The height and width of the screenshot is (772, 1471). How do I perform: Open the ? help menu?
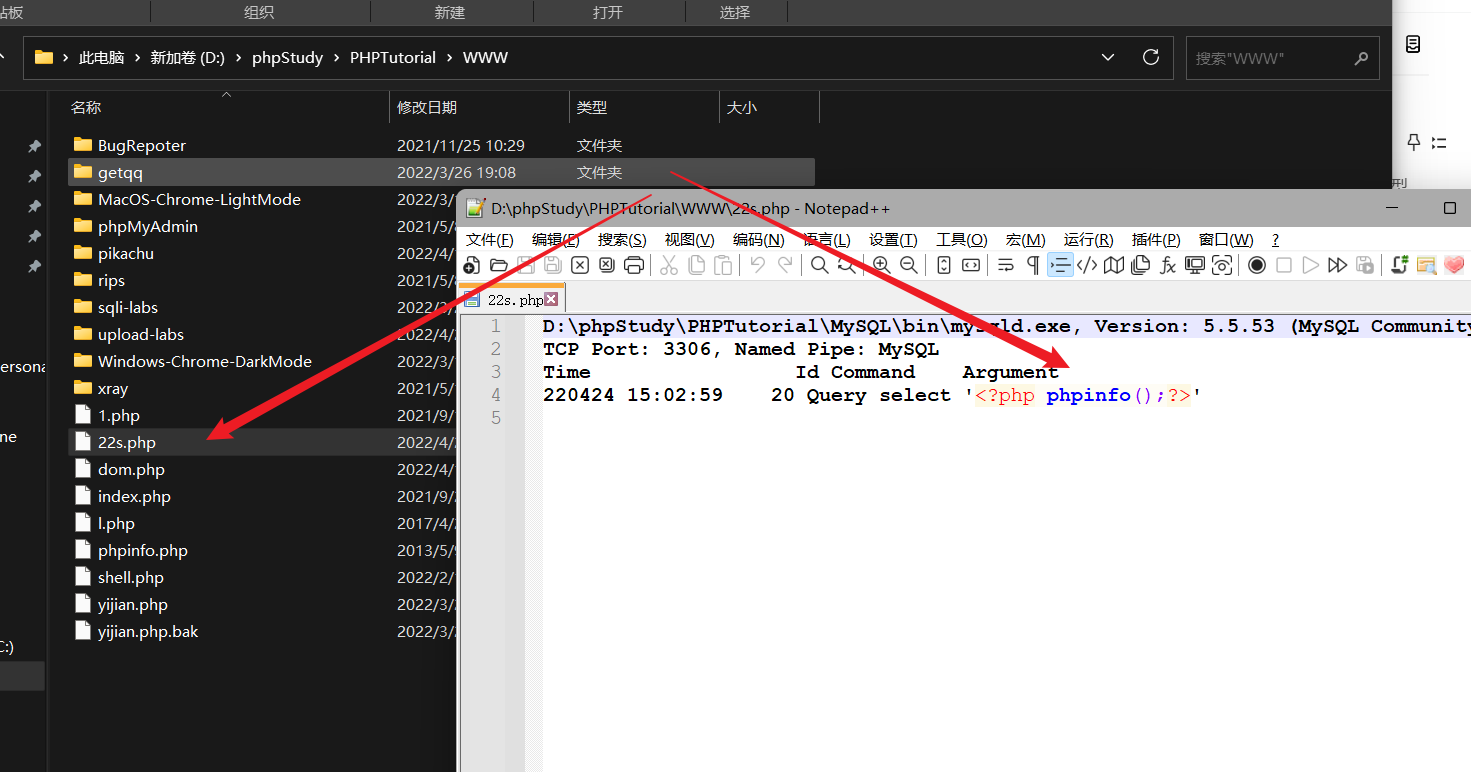coord(1275,240)
